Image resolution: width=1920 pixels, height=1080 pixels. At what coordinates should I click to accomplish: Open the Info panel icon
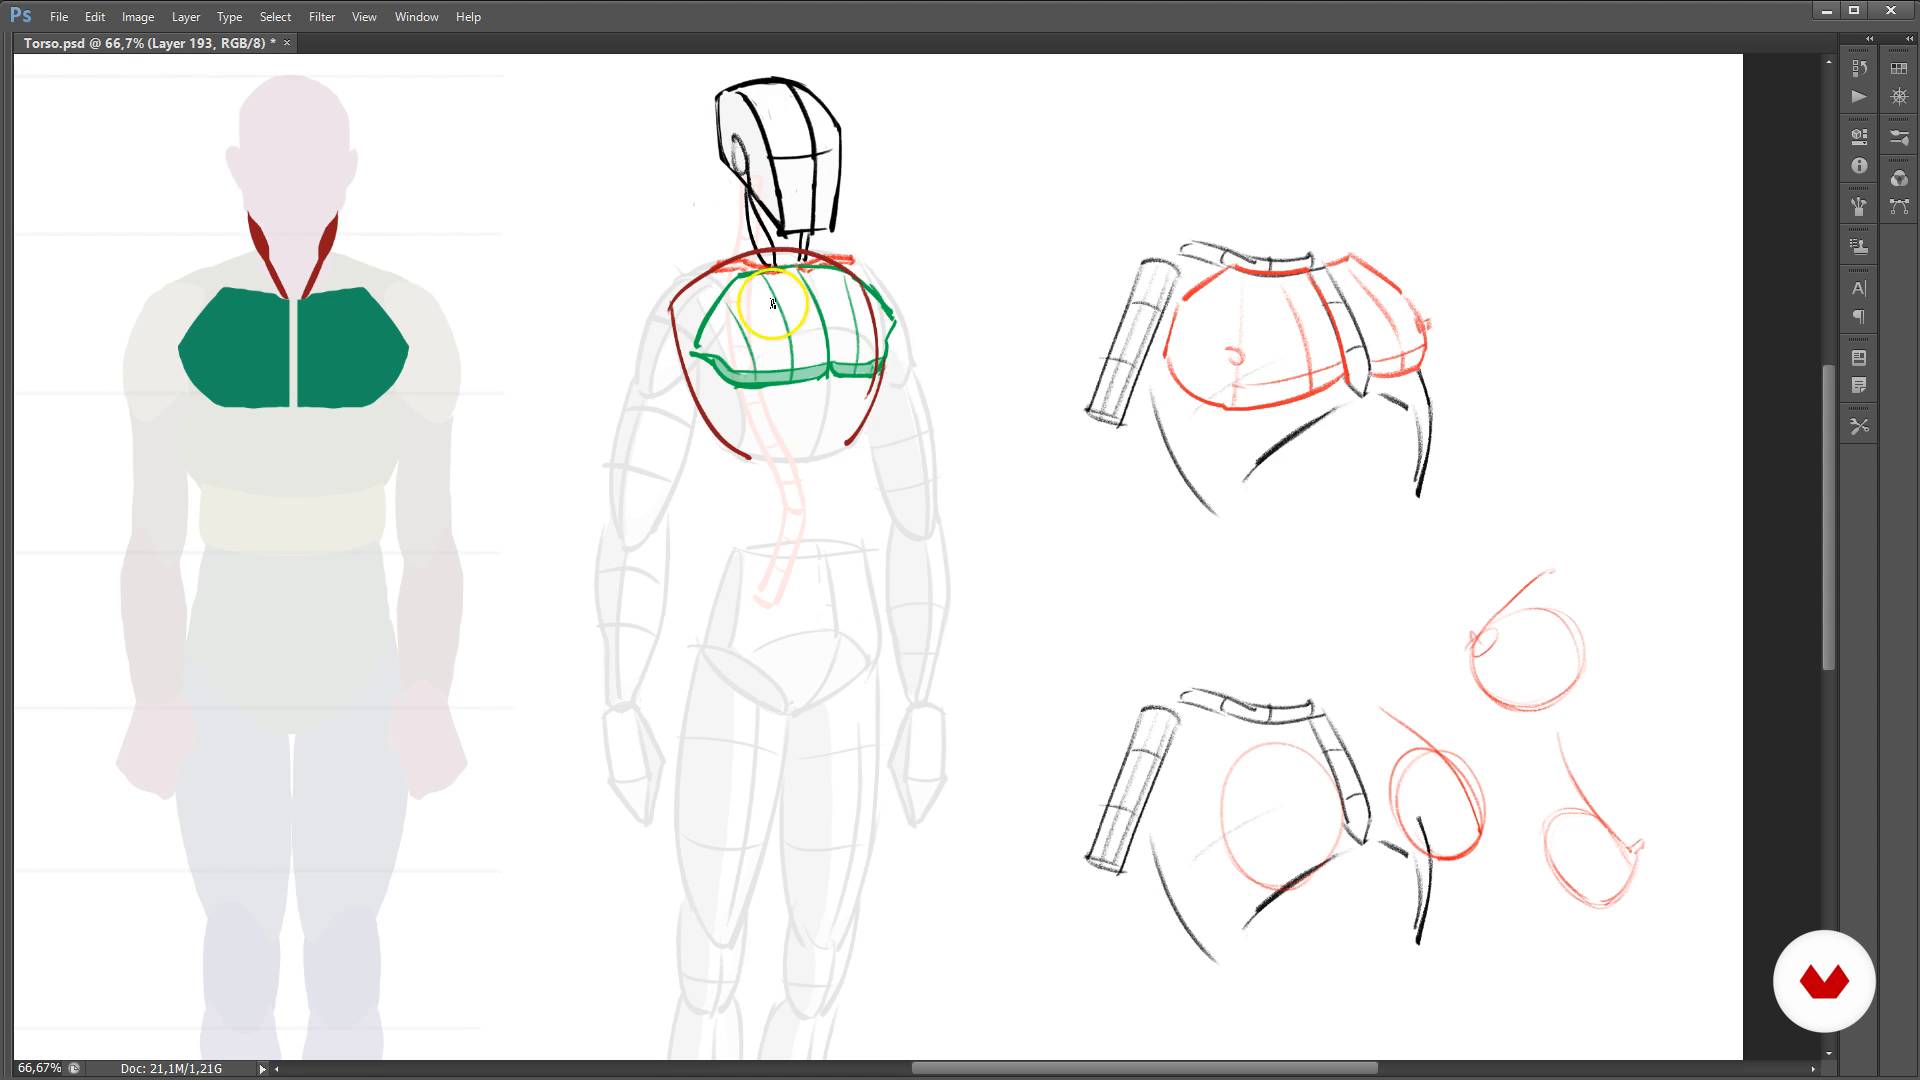1859,166
